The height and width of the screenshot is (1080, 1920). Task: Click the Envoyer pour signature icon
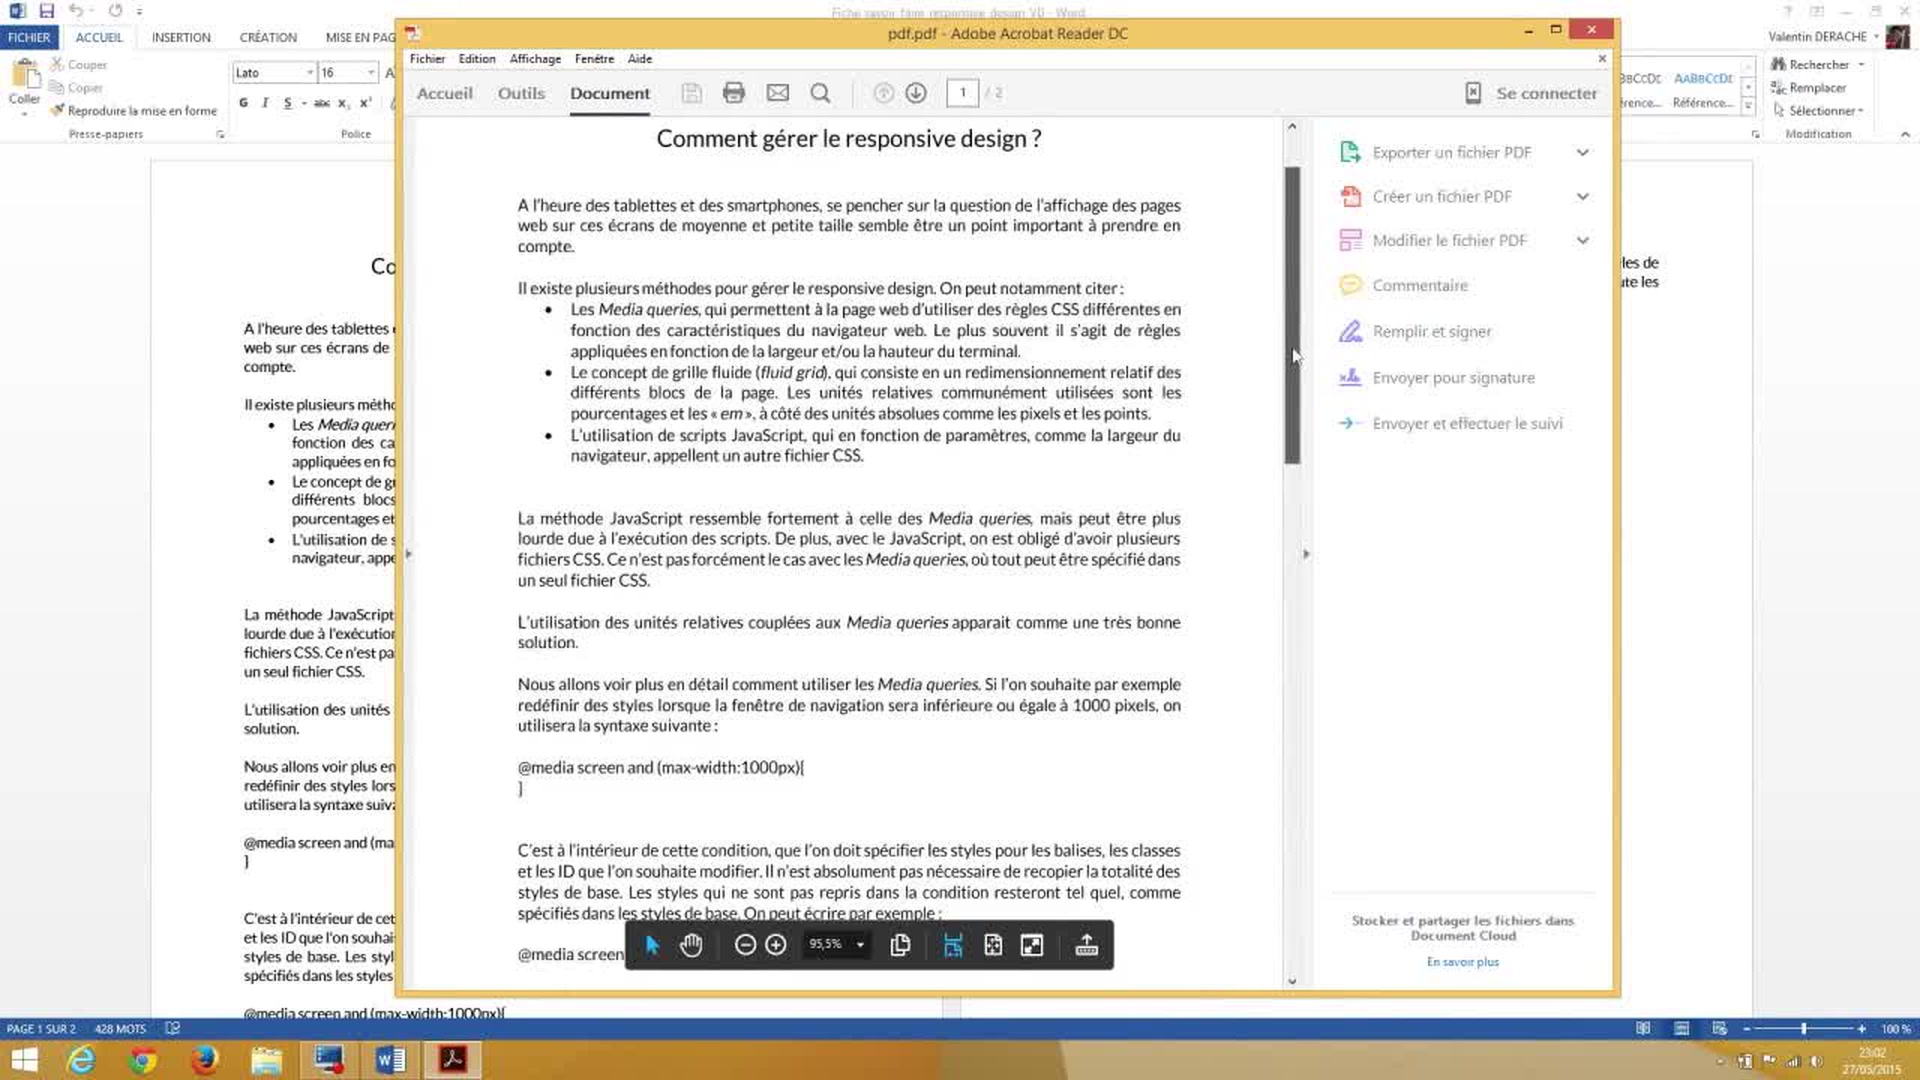(x=1350, y=377)
